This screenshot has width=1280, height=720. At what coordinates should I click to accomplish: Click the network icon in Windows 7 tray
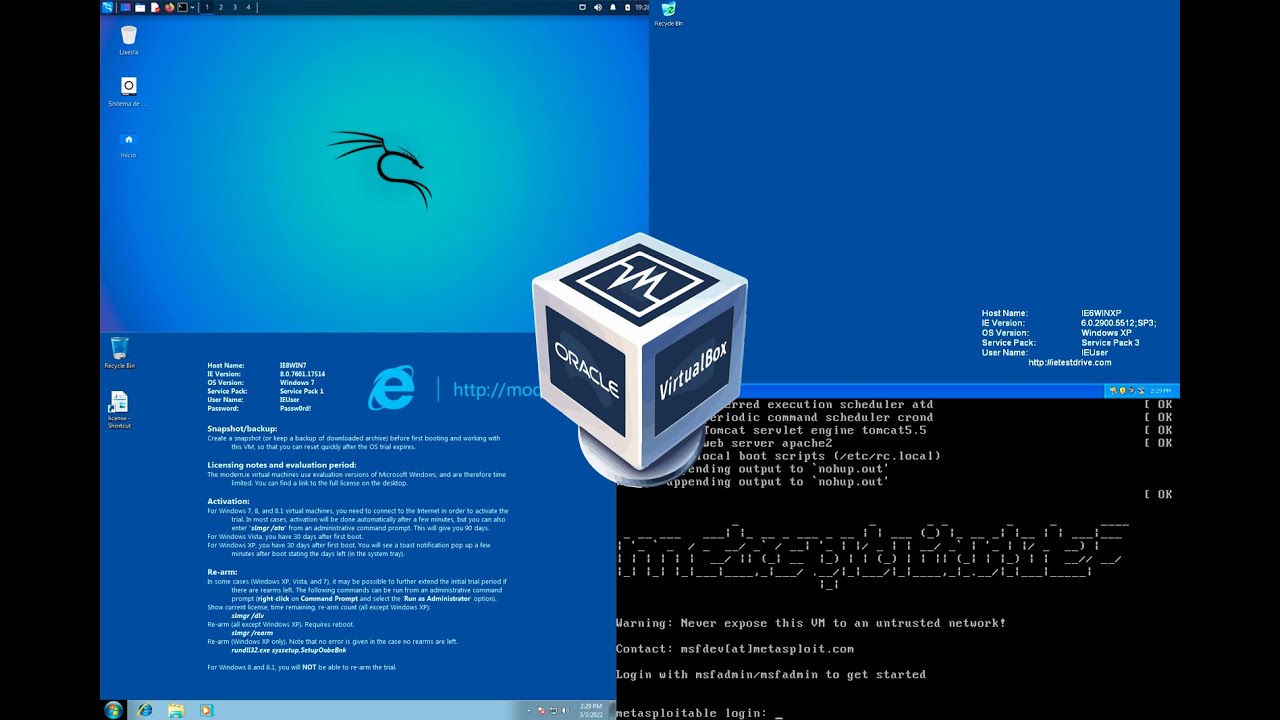(x=553, y=711)
